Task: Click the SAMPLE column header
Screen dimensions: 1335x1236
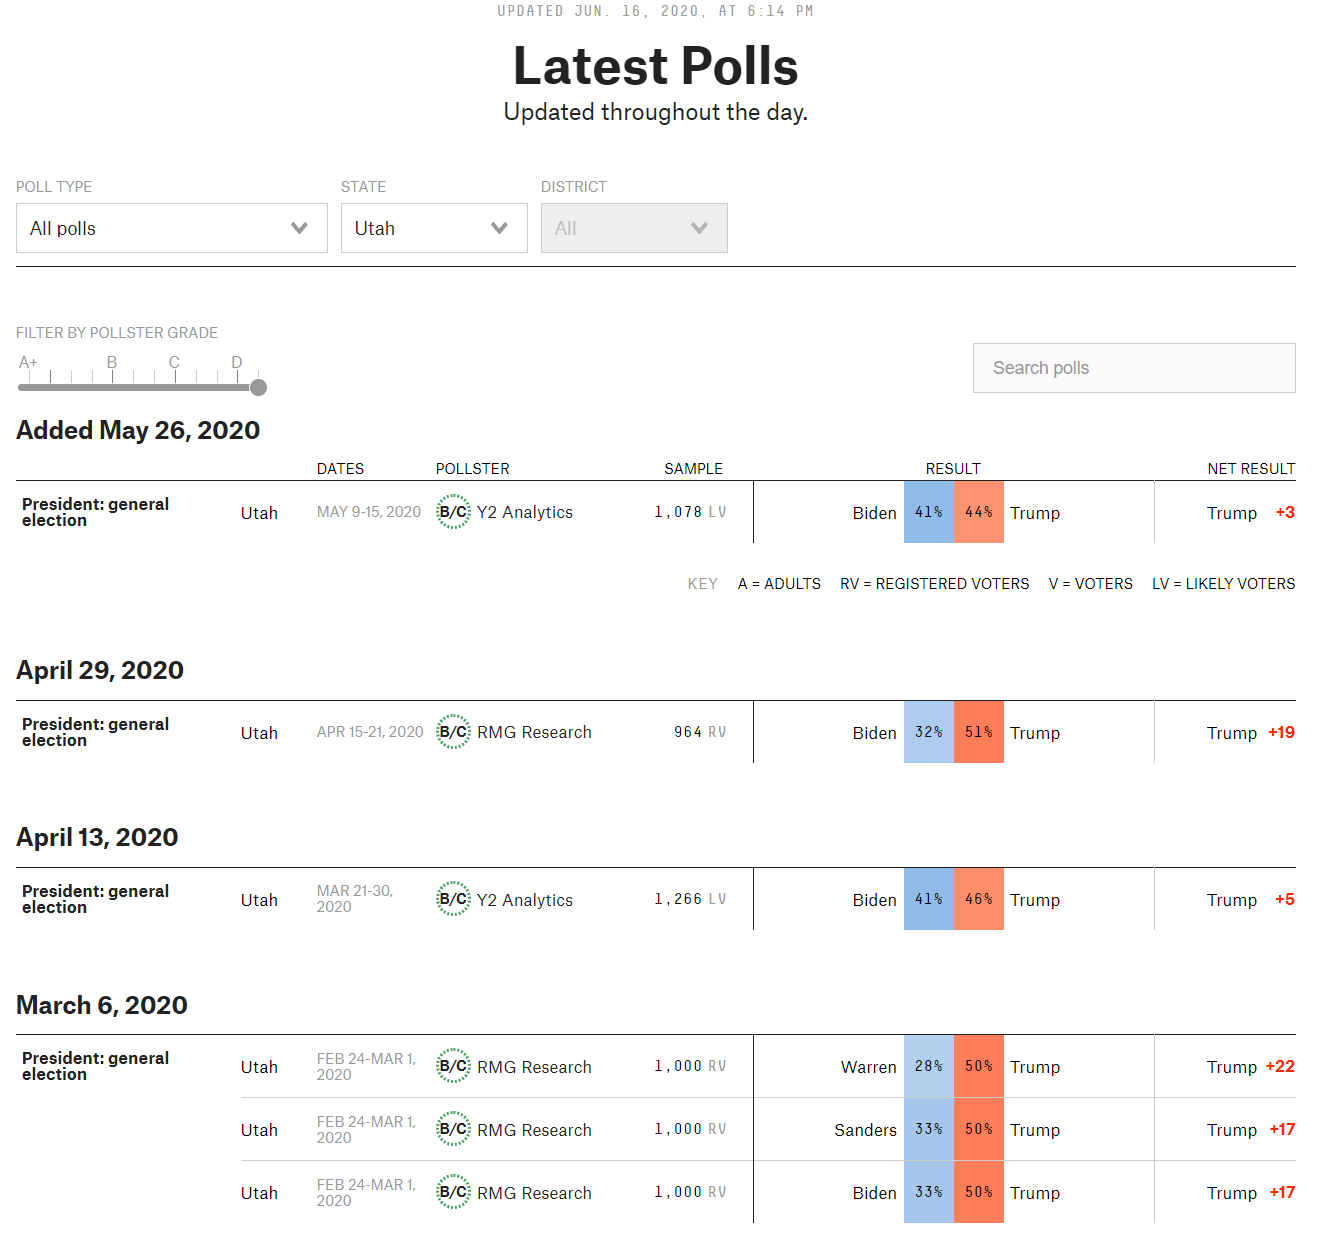Action: (x=694, y=469)
